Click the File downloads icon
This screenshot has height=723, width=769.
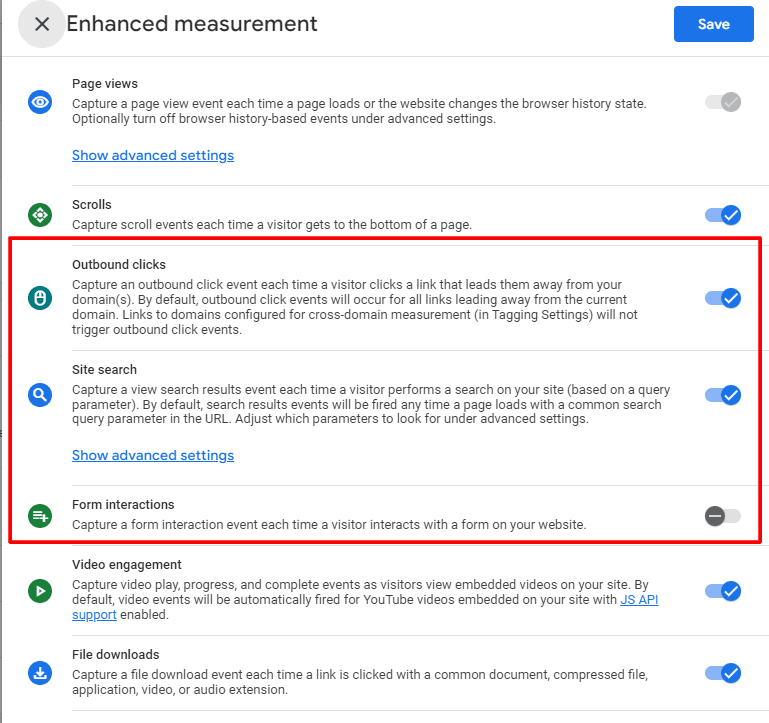click(x=40, y=673)
